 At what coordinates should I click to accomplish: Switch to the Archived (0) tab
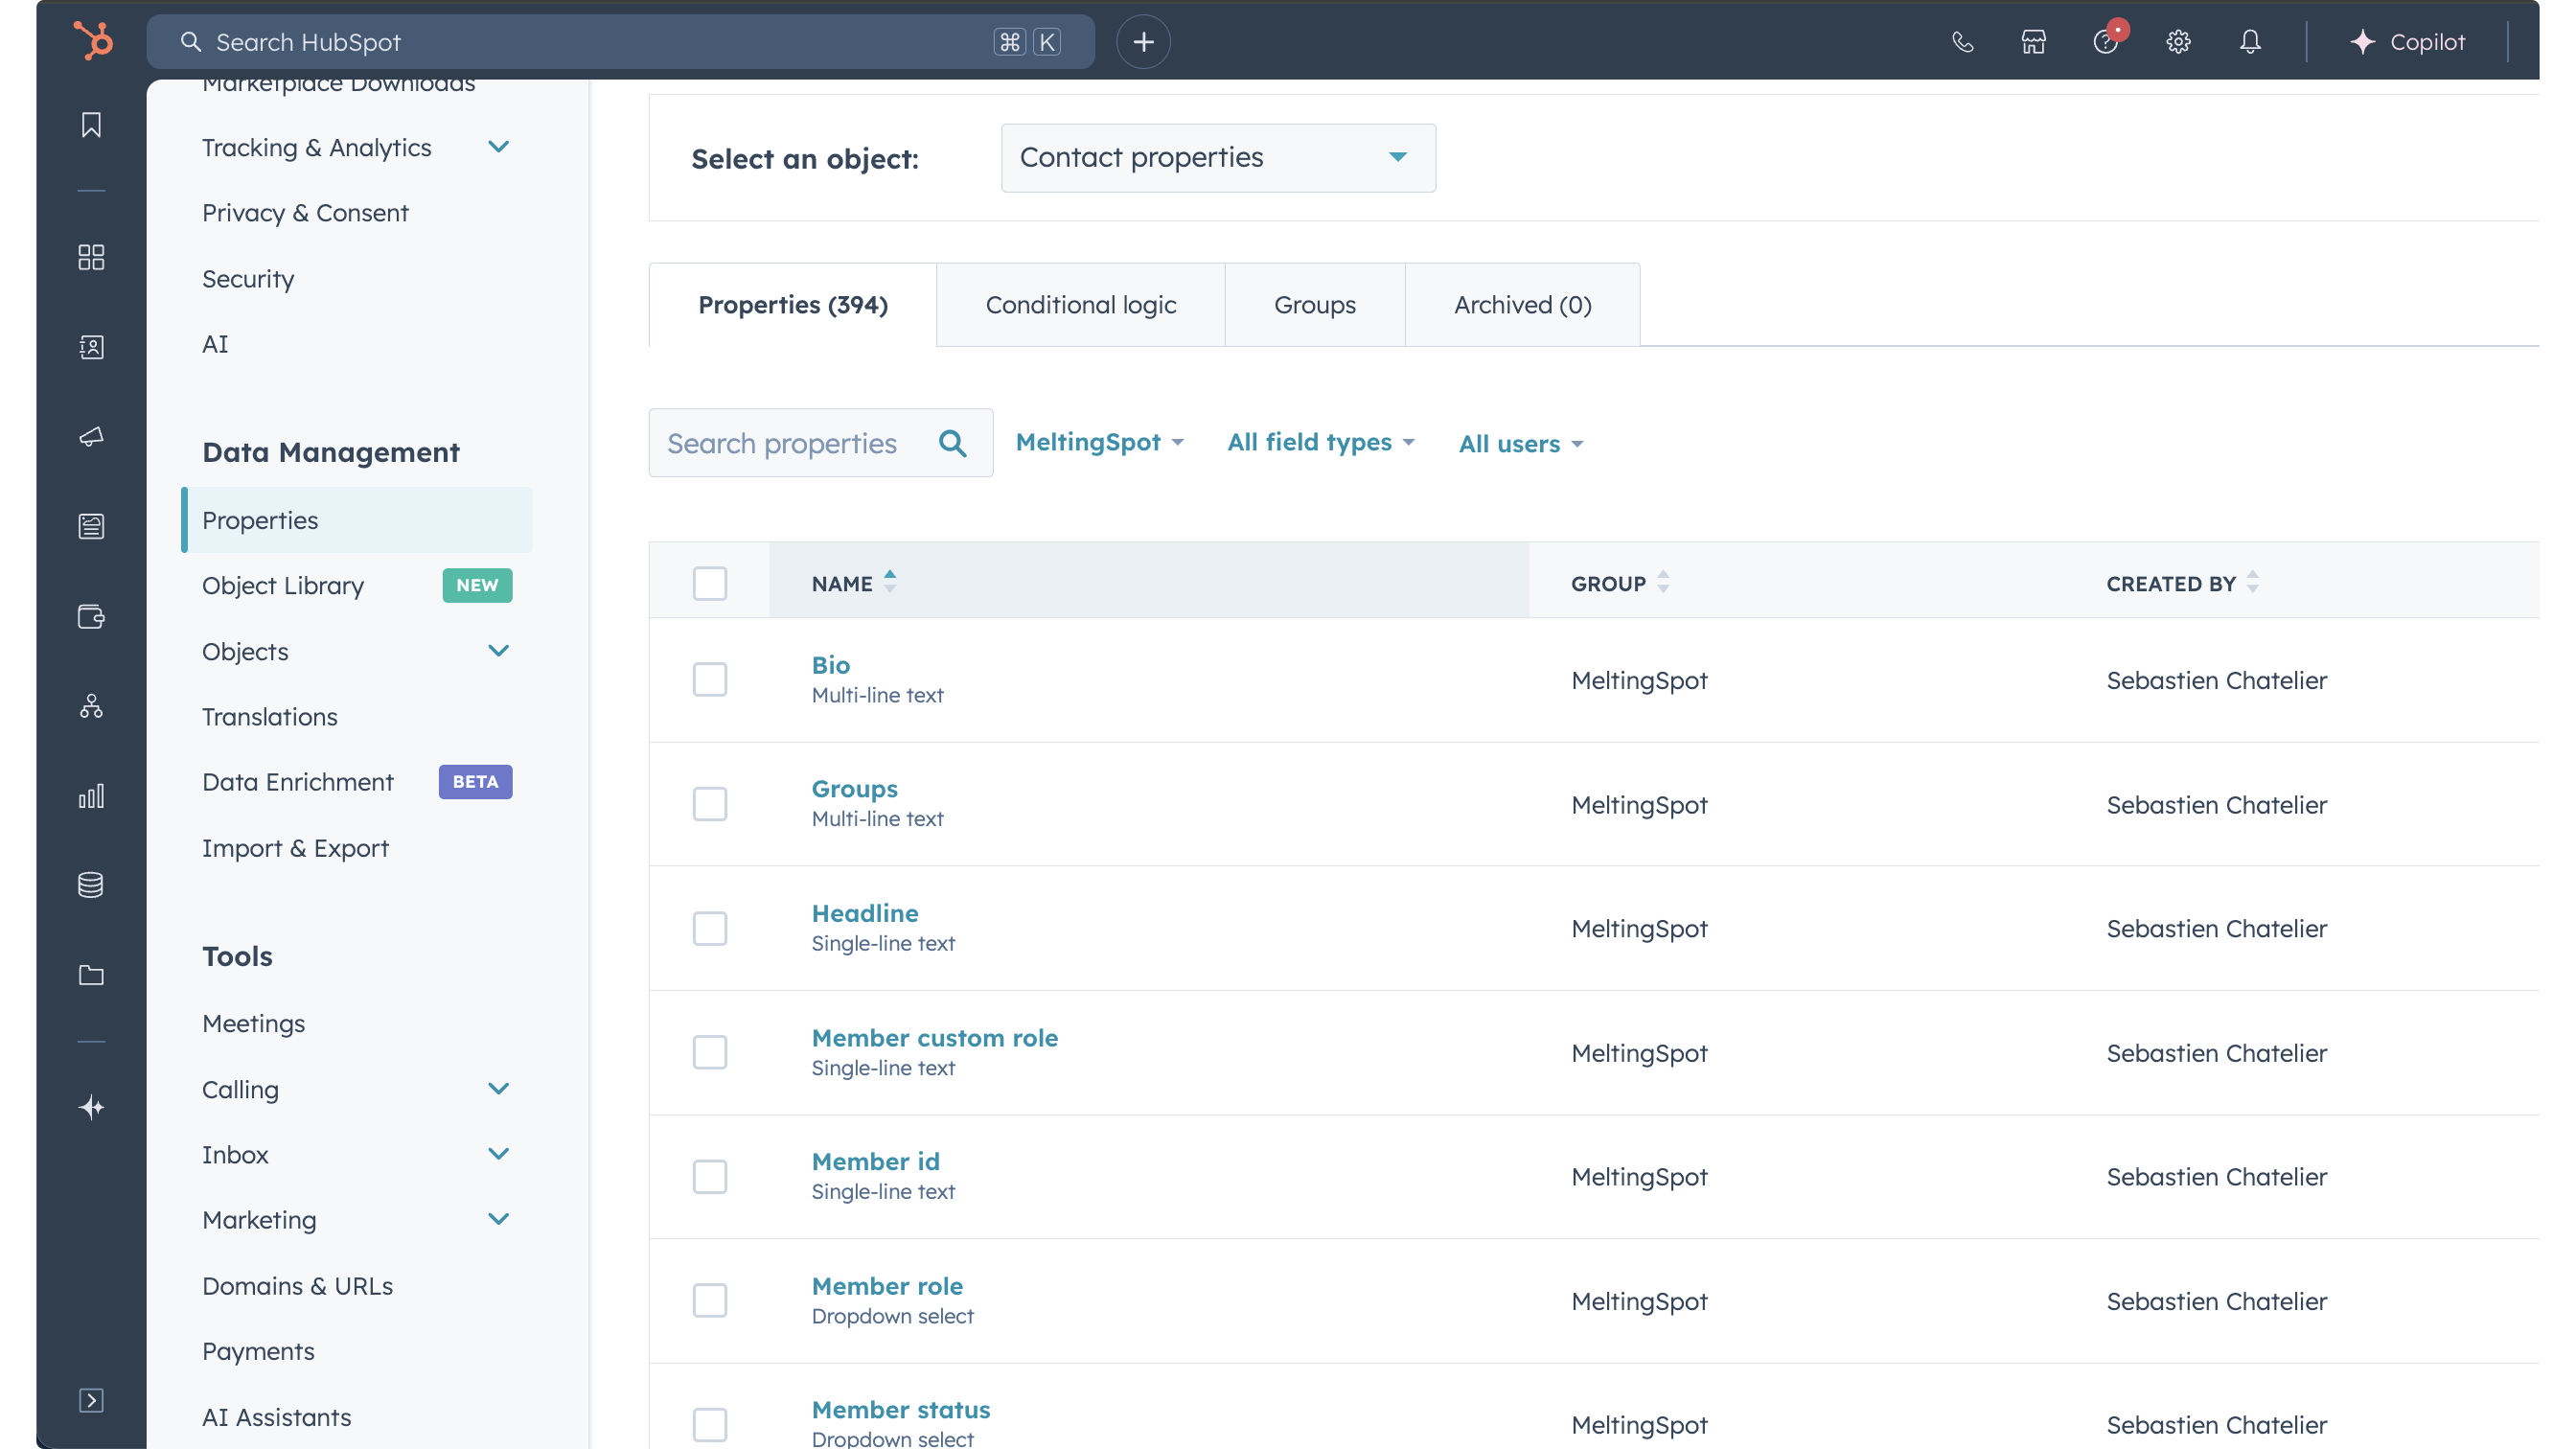[x=1521, y=305]
